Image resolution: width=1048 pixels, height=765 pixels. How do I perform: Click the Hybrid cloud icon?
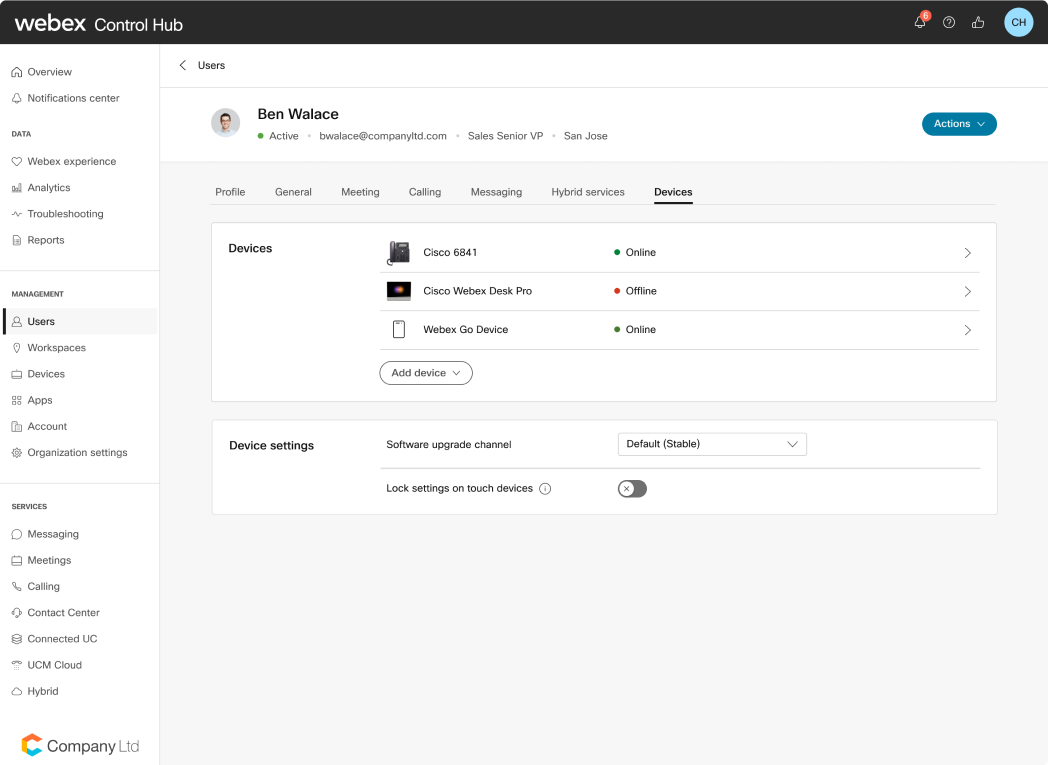click(x=17, y=691)
